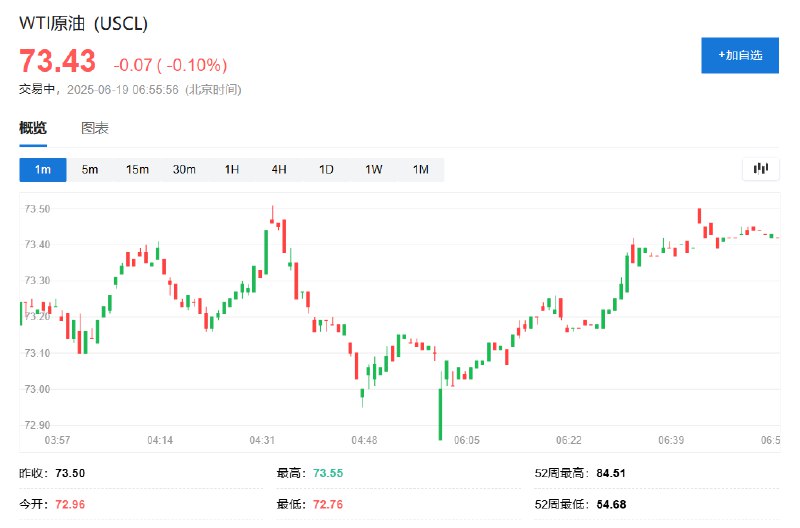Click the current price 73.43
The image size is (800, 528).
point(57,61)
